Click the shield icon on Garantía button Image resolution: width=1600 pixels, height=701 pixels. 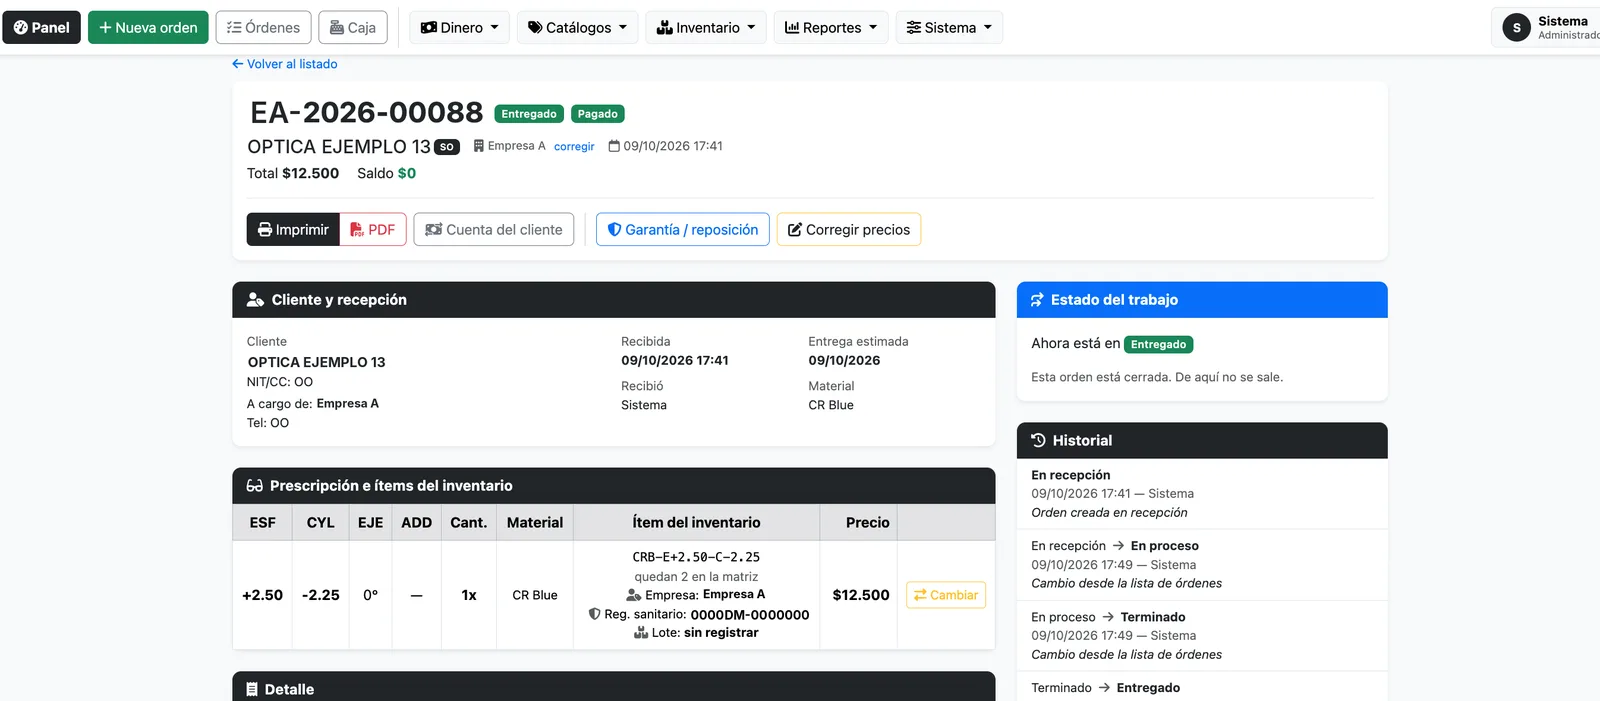[x=615, y=230]
